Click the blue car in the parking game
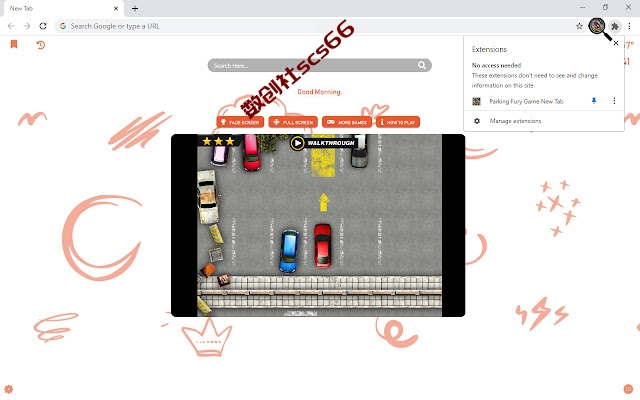Viewport: 640px width, 400px height. 289,251
